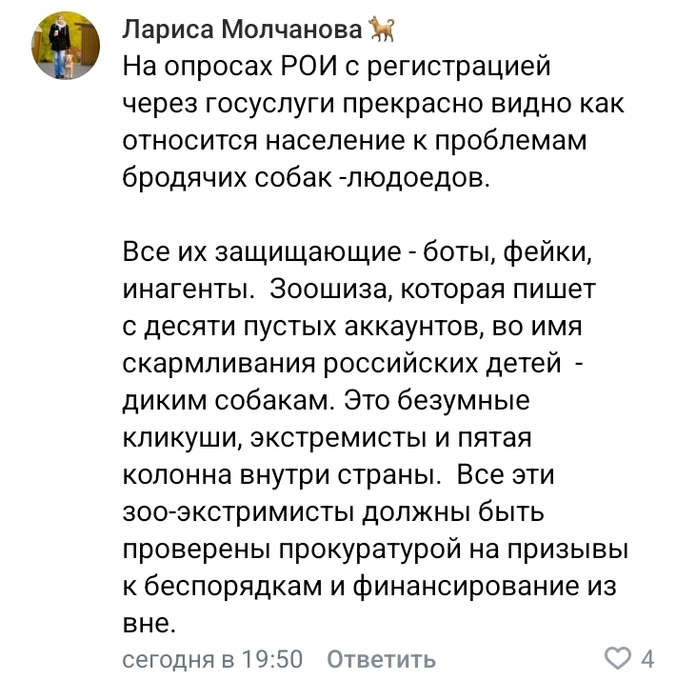Click the line about бродячих собак -людоедов

[306, 178]
